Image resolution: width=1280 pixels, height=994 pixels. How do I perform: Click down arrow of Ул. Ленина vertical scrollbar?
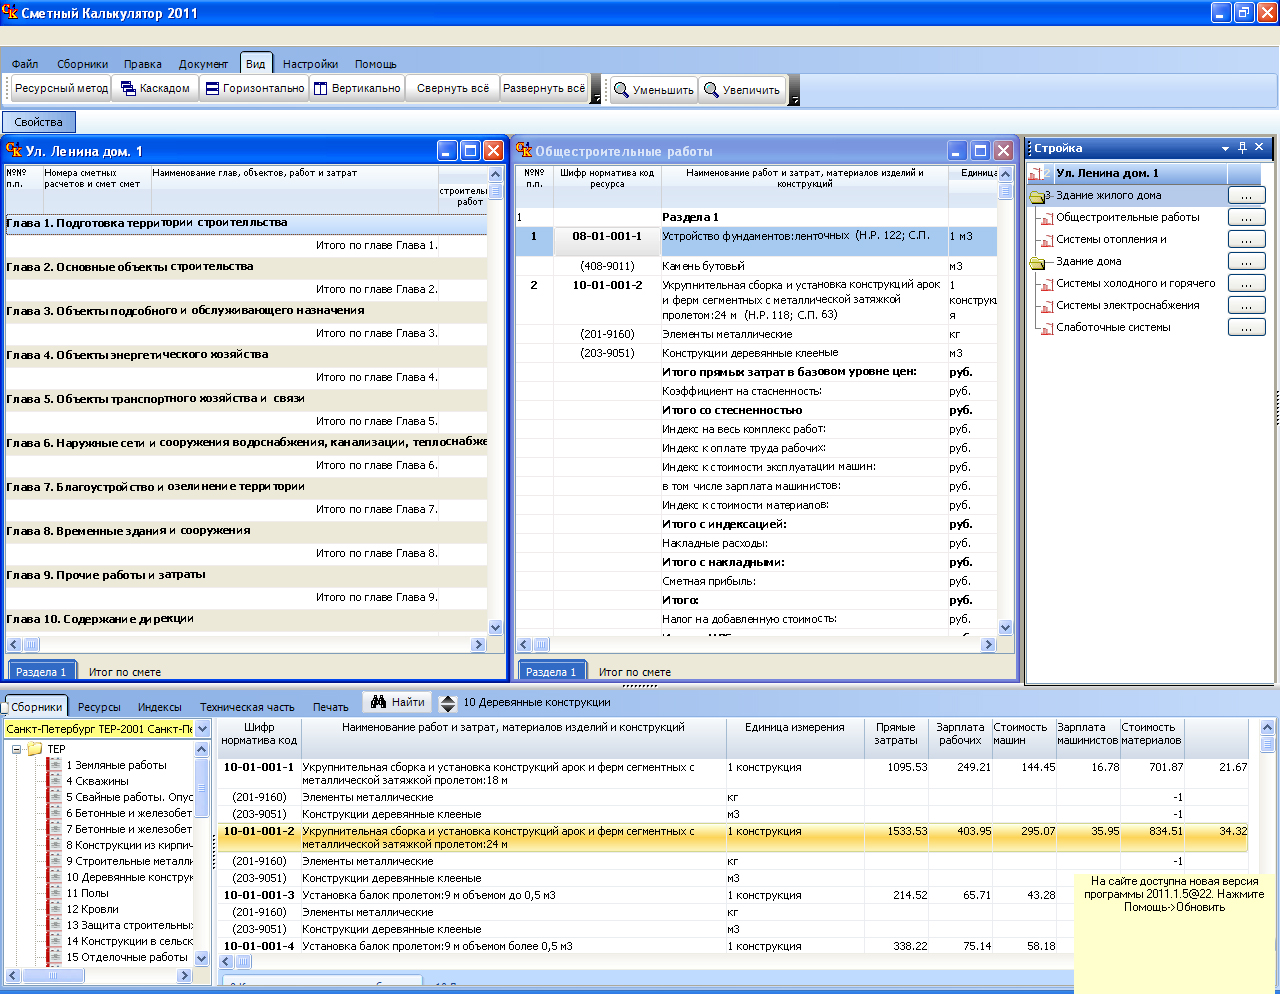496,627
